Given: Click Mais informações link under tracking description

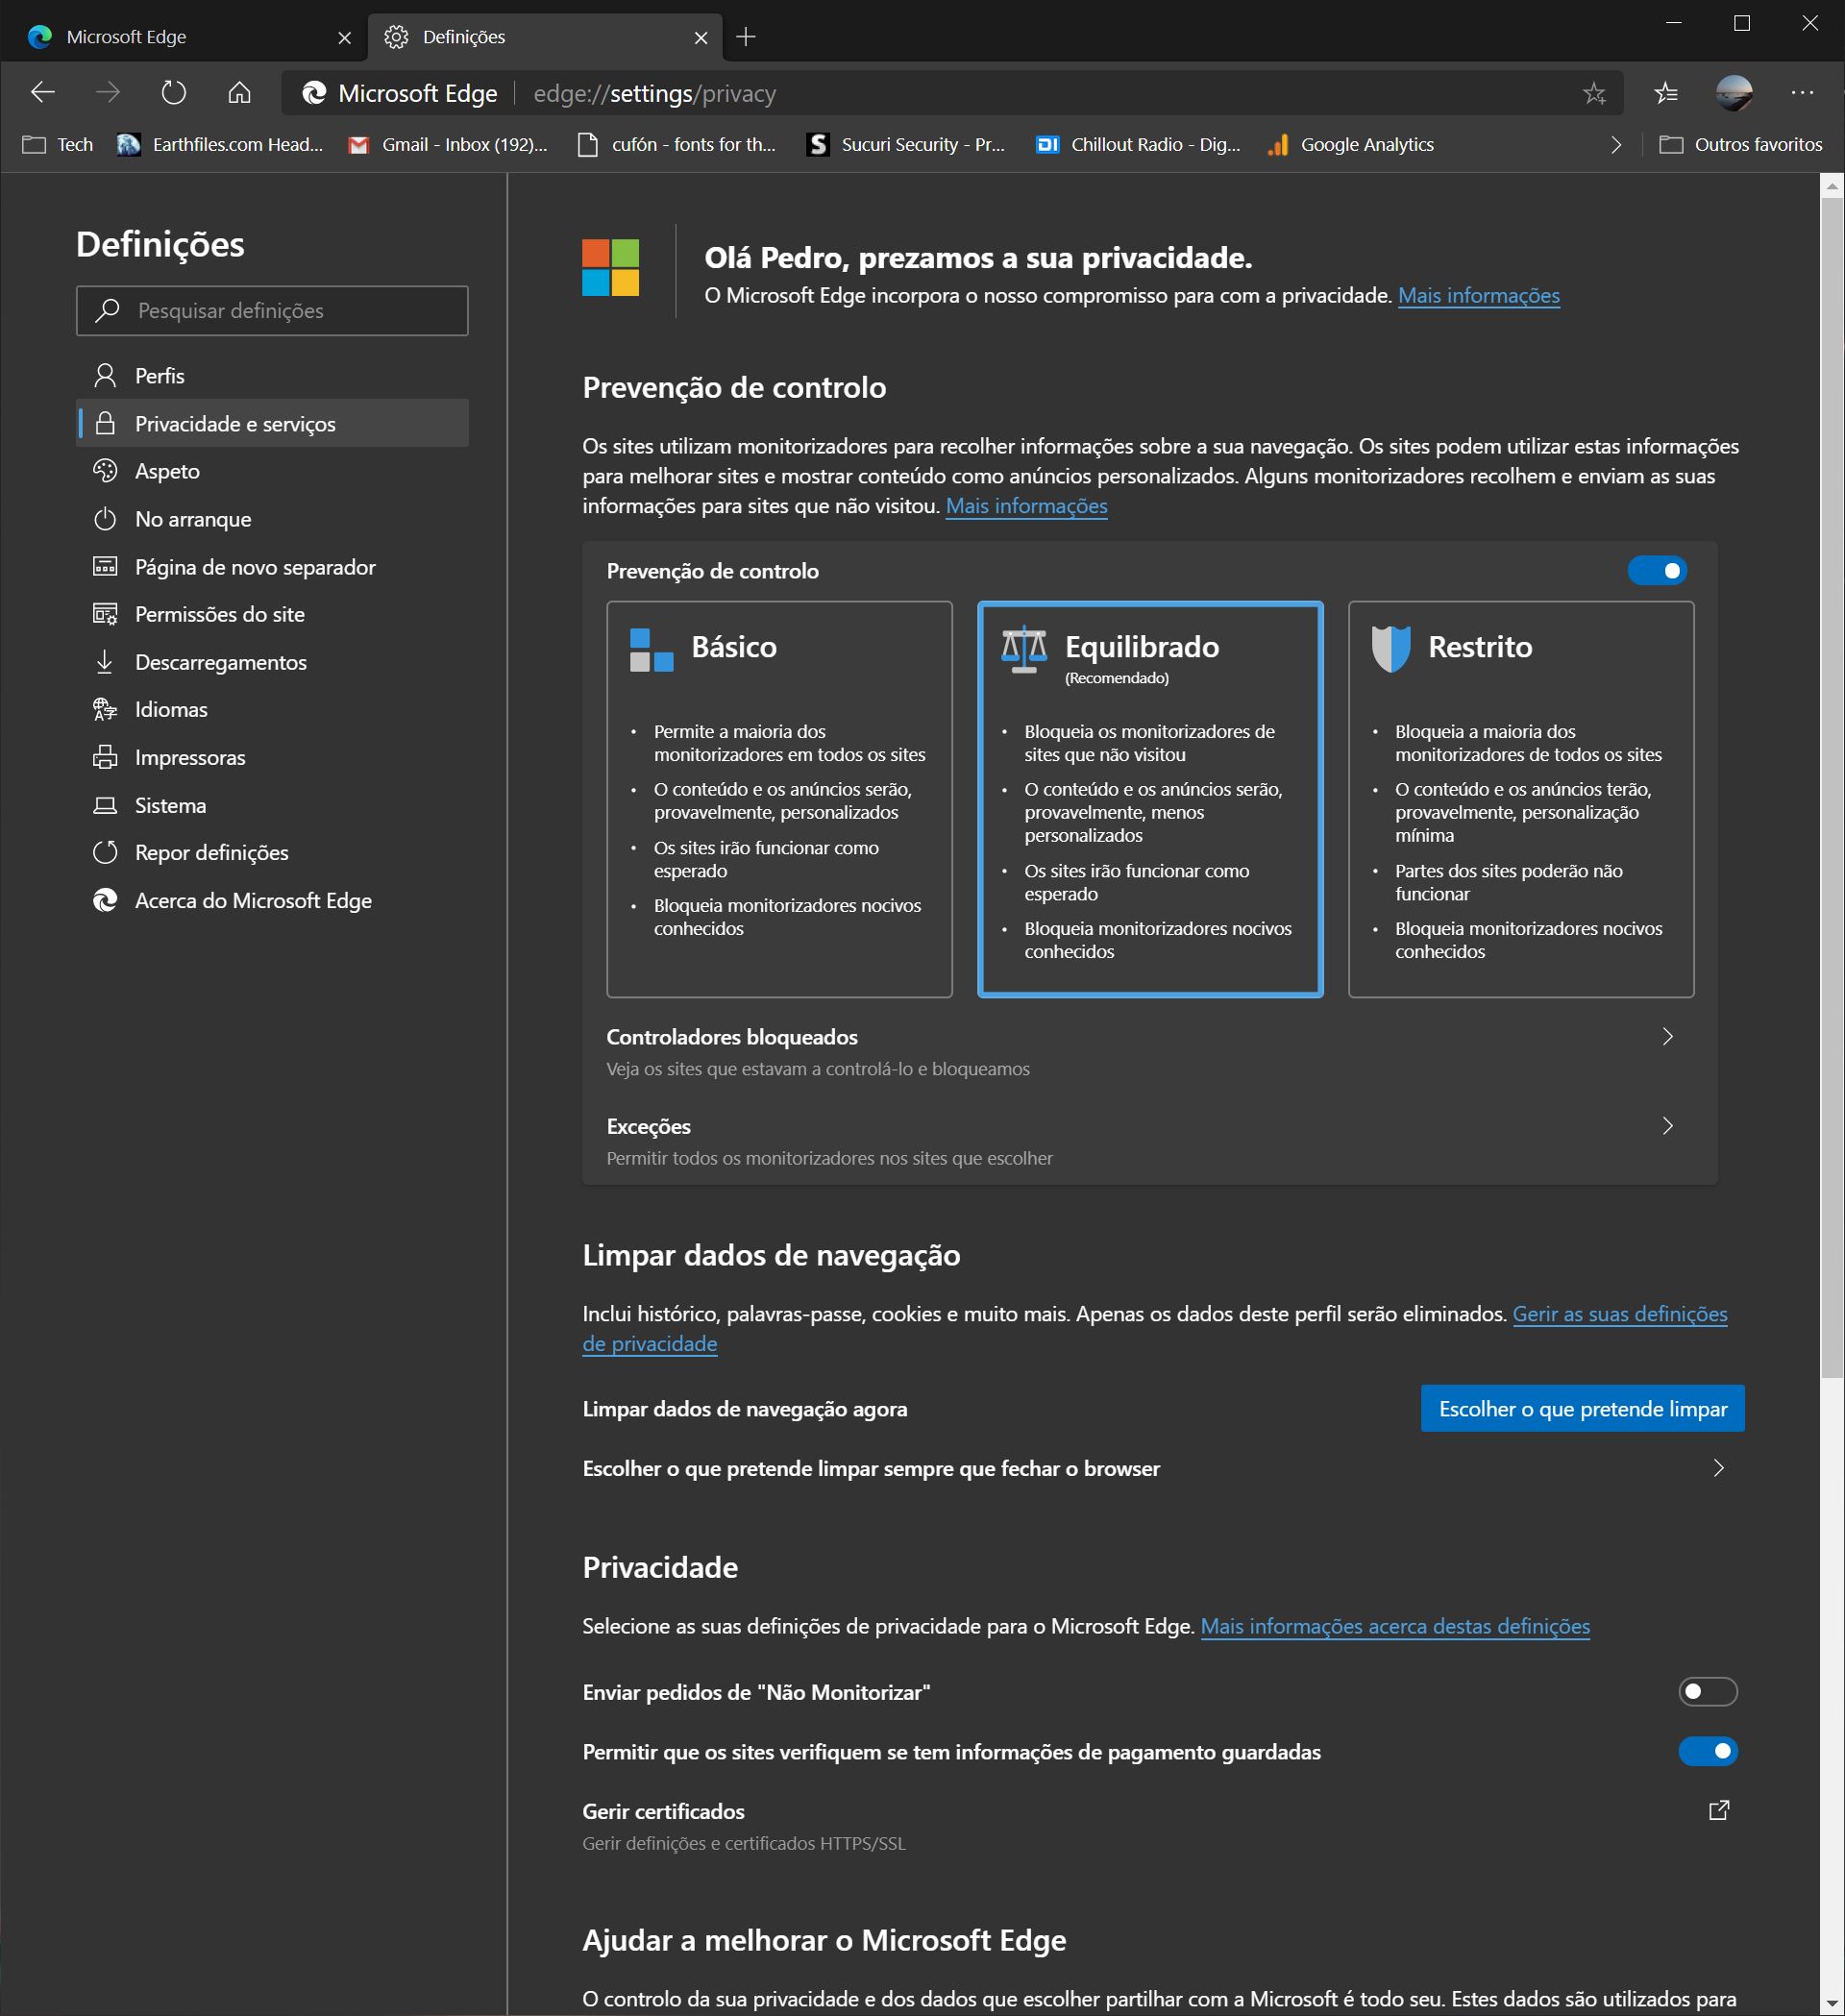Looking at the screenshot, I should click(1026, 506).
